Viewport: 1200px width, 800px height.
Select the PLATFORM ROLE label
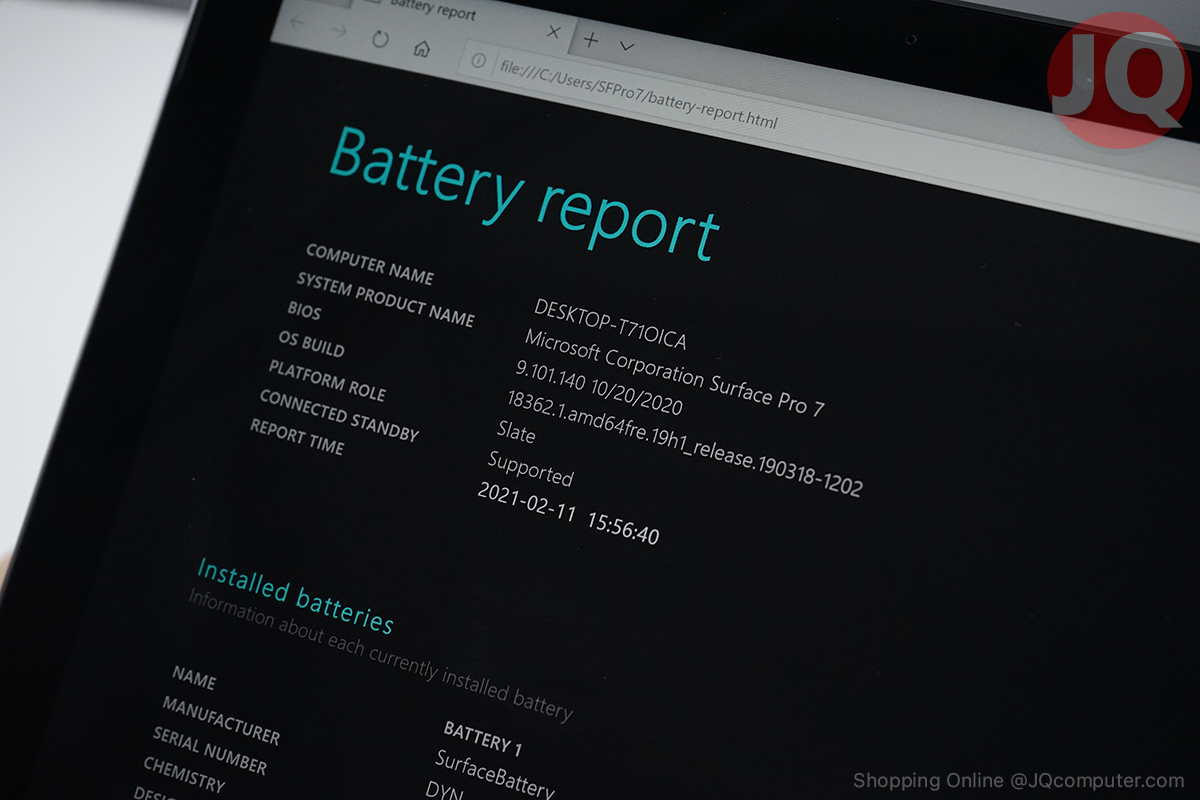click(326, 381)
